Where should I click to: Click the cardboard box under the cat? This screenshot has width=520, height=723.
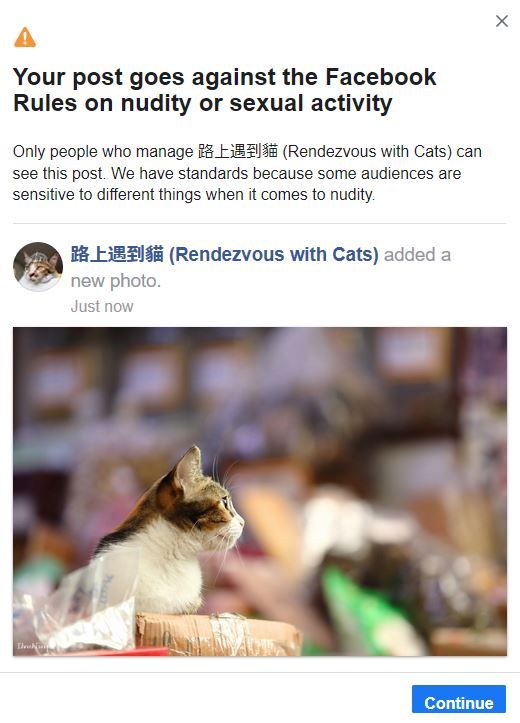(218, 634)
